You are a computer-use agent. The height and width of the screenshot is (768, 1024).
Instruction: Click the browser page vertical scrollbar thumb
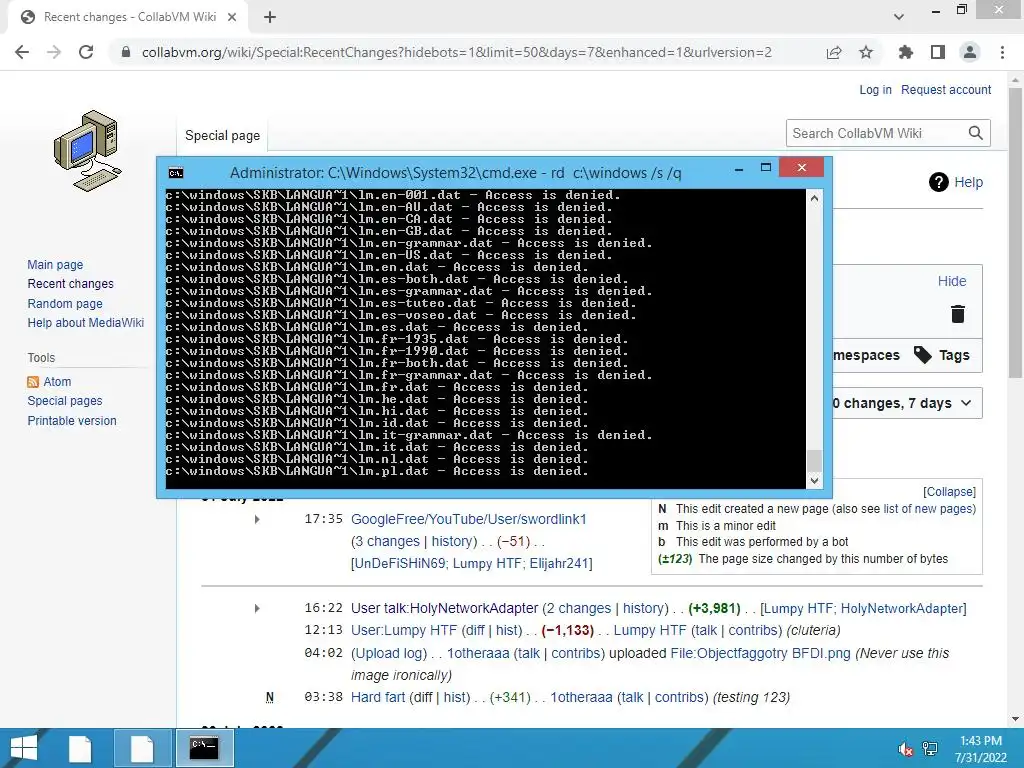(1015, 232)
